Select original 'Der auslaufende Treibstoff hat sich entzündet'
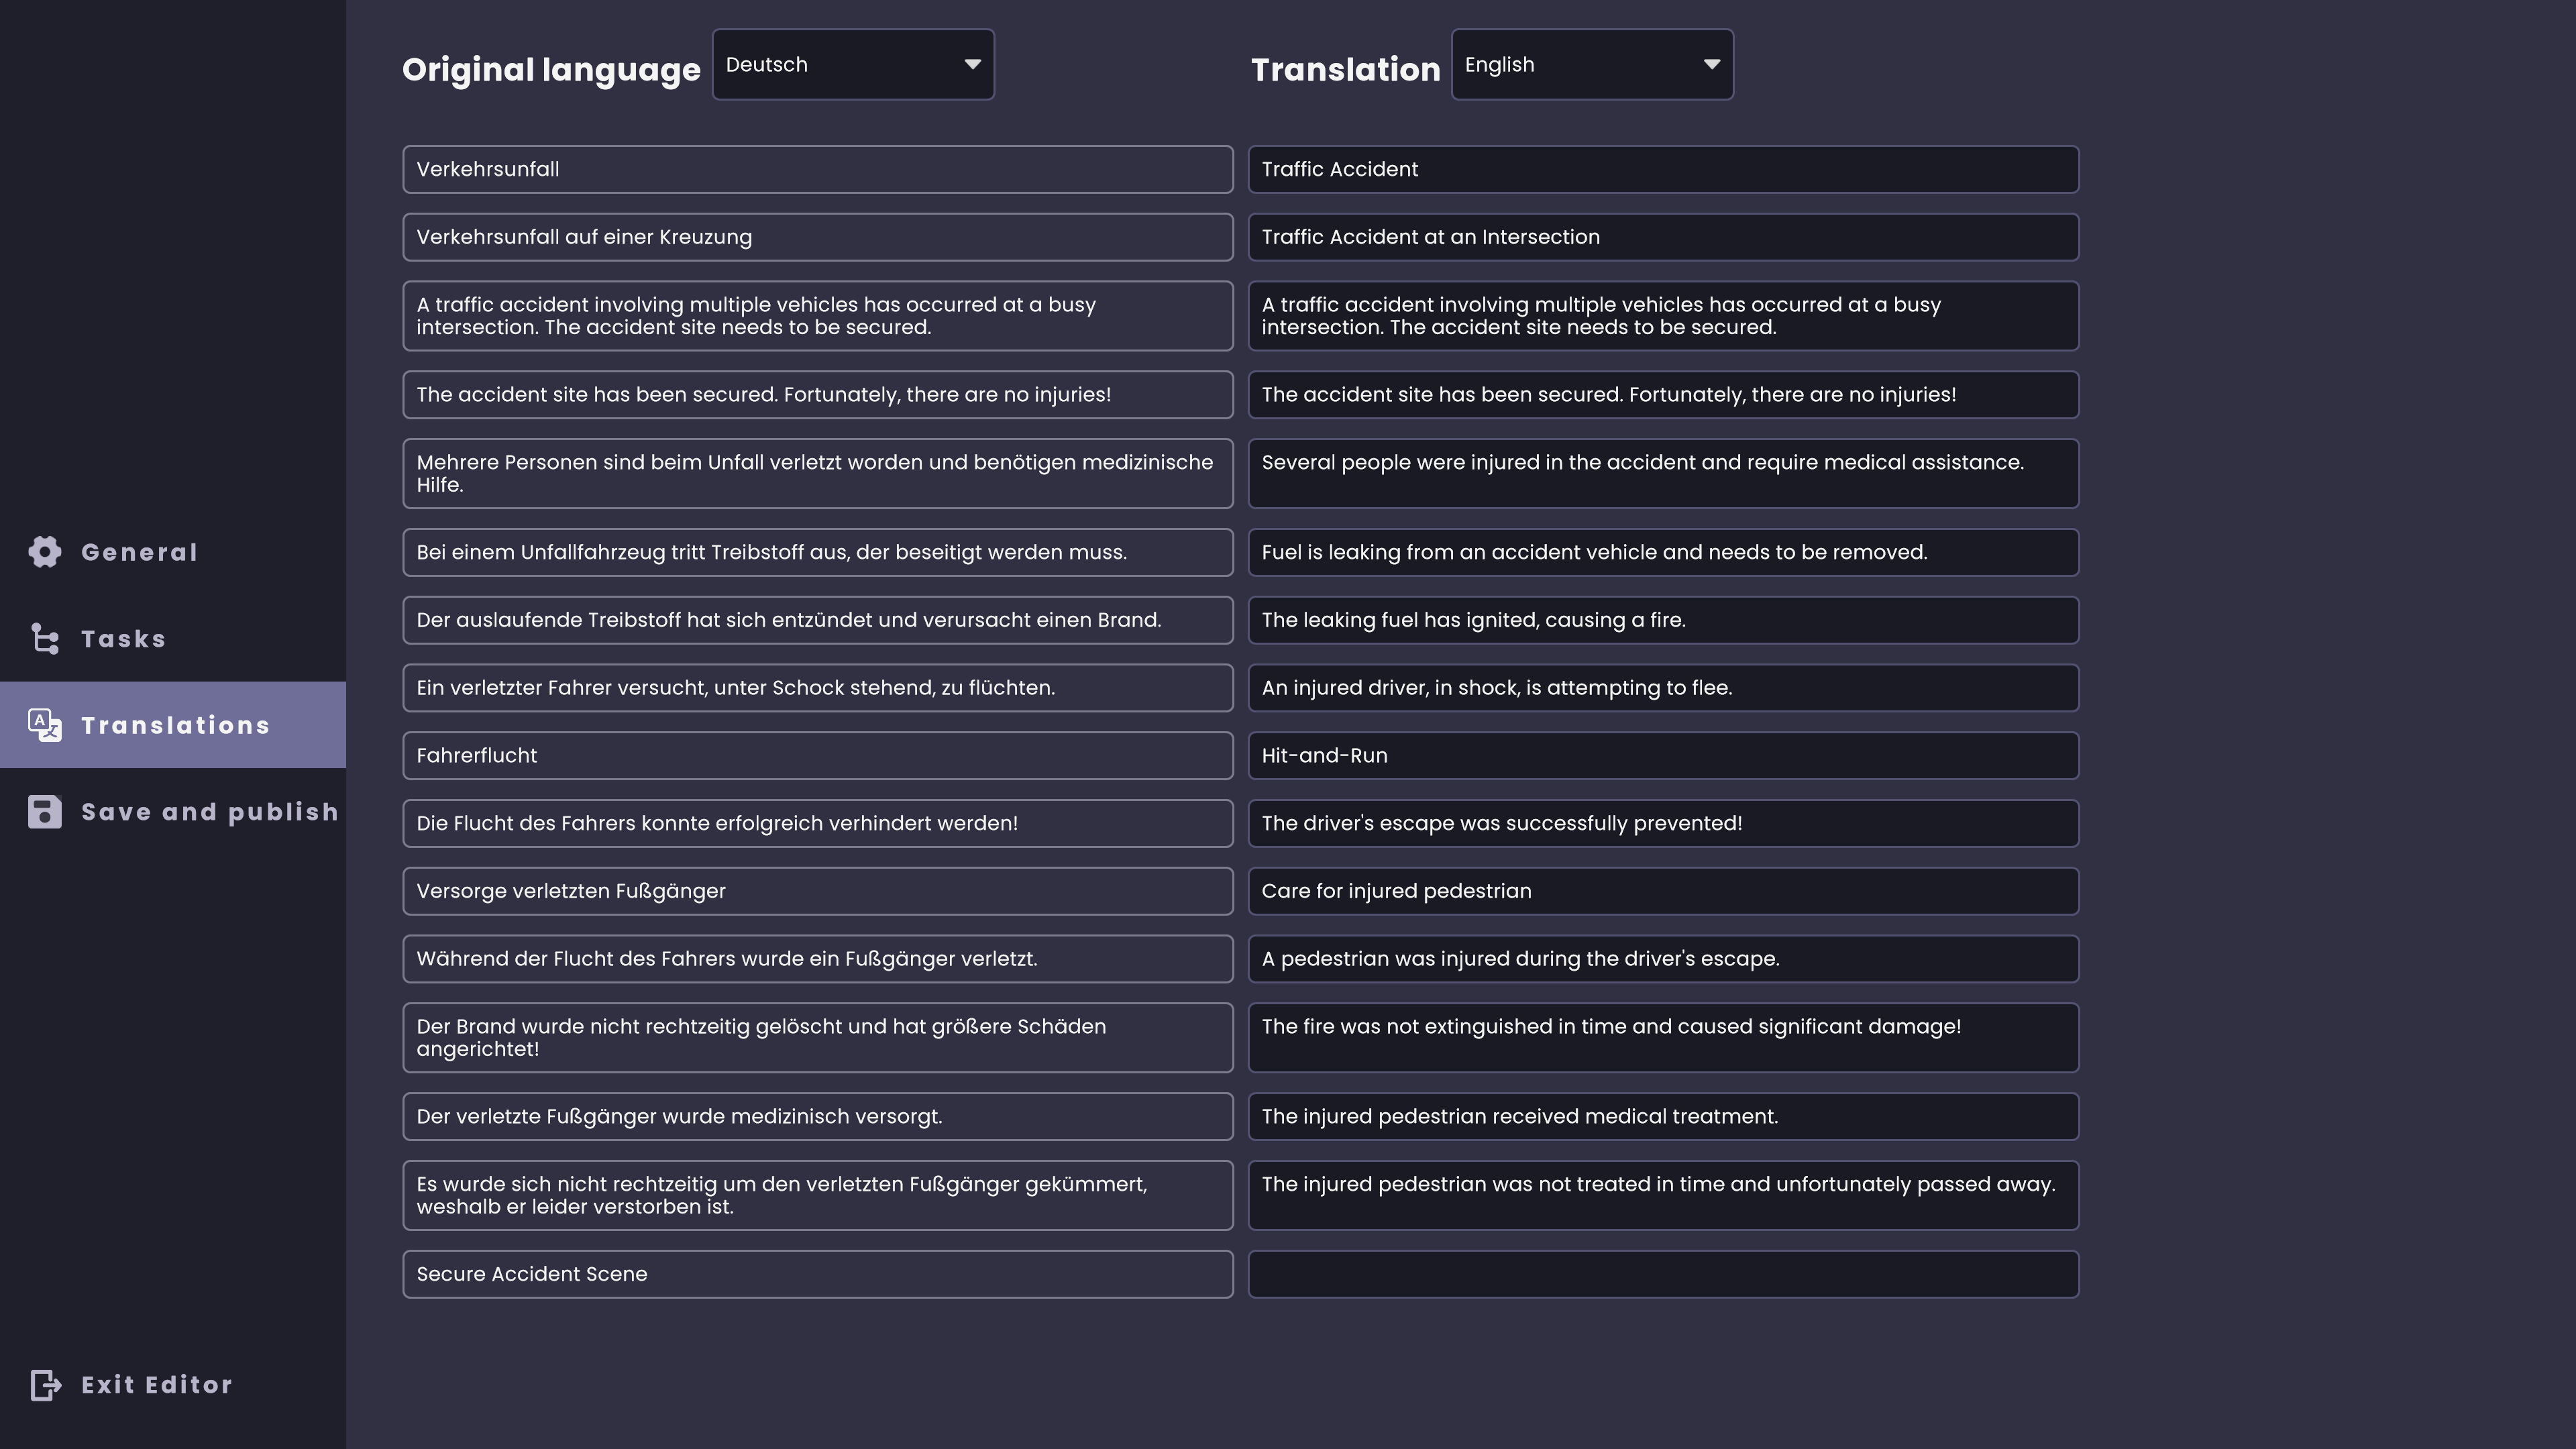The image size is (2576, 1449). [818, 620]
